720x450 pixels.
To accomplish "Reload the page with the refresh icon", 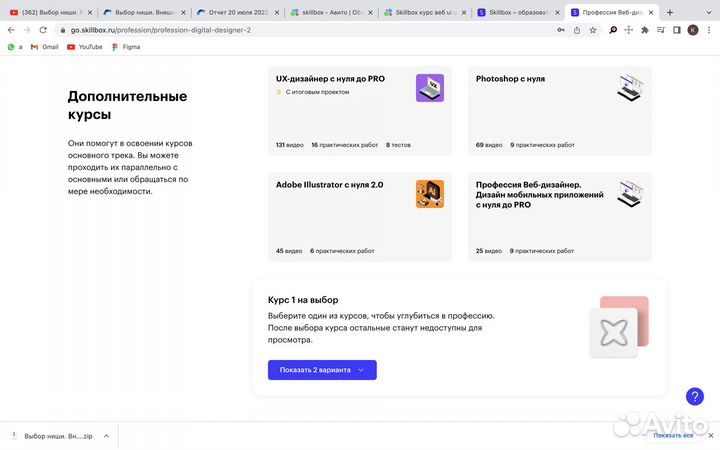I will pos(43,30).
